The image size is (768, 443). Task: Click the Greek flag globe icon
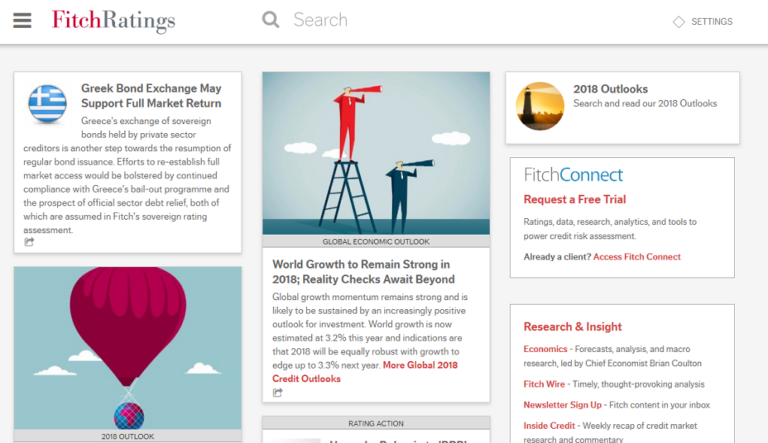click(48, 103)
